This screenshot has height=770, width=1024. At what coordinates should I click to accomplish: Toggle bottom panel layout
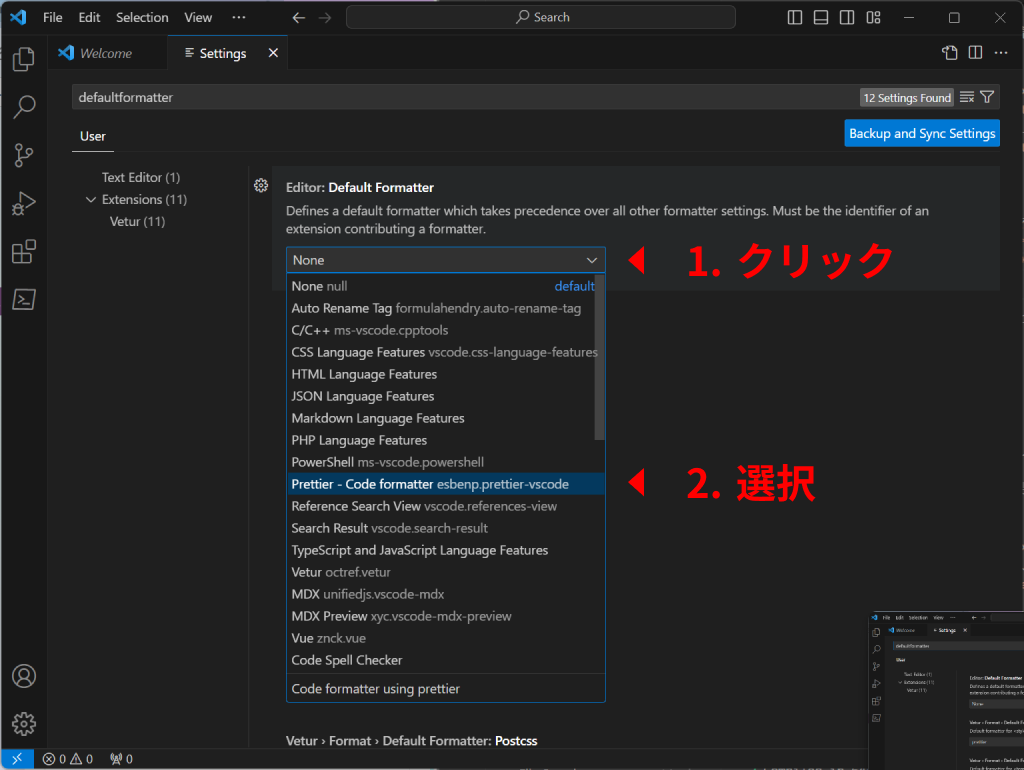click(x=821, y=18)
